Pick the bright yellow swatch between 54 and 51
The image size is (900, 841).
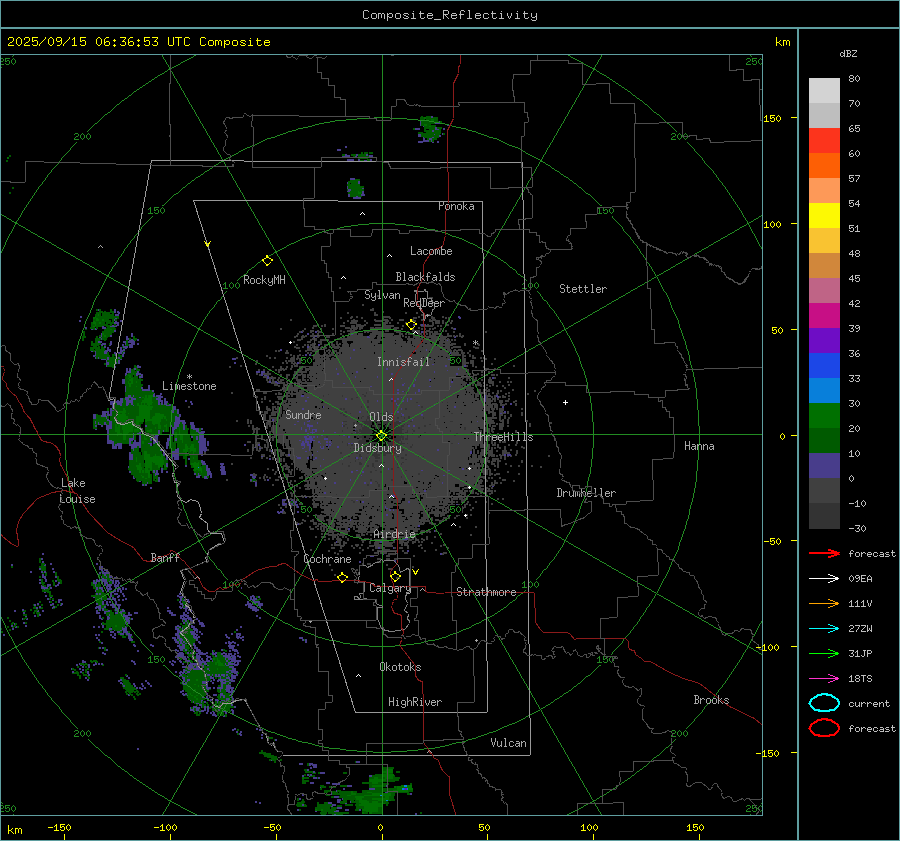[824, 216]
